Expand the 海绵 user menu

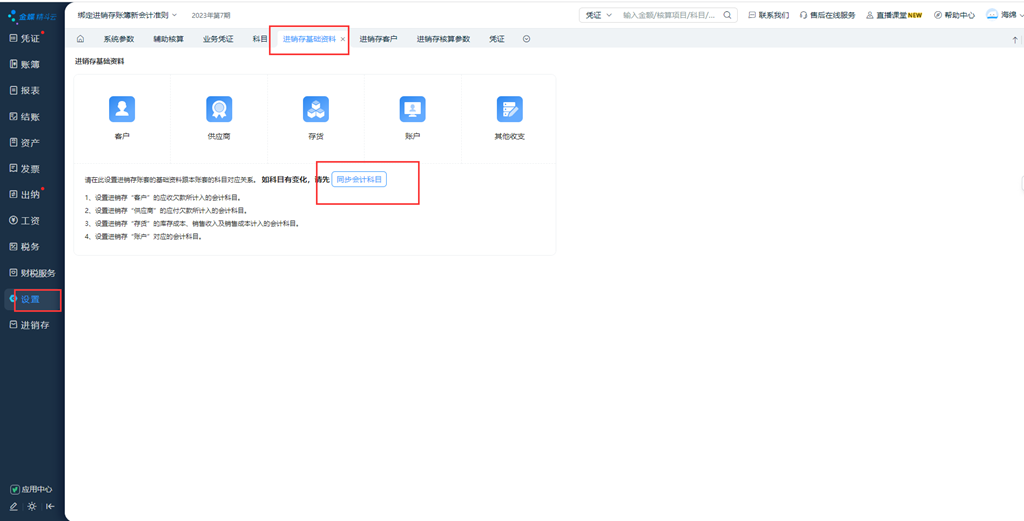(1004, 14)
